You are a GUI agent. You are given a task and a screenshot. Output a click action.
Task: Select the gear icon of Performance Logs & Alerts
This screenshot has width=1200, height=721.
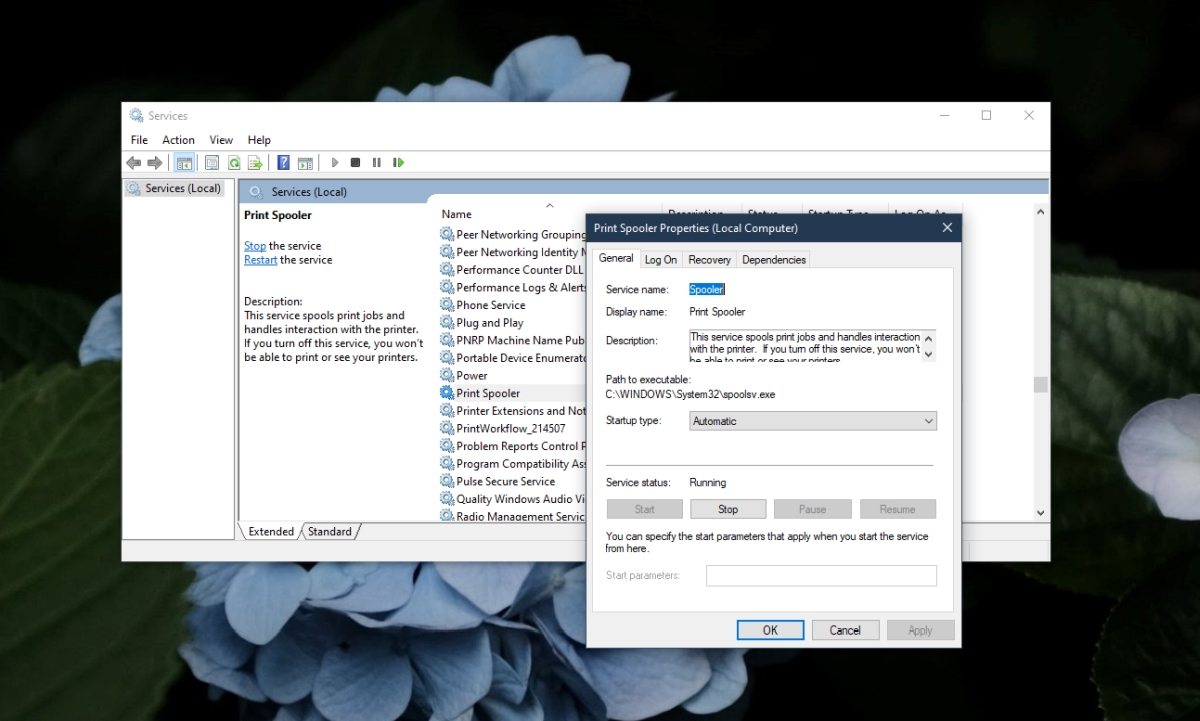coord(447,288)
